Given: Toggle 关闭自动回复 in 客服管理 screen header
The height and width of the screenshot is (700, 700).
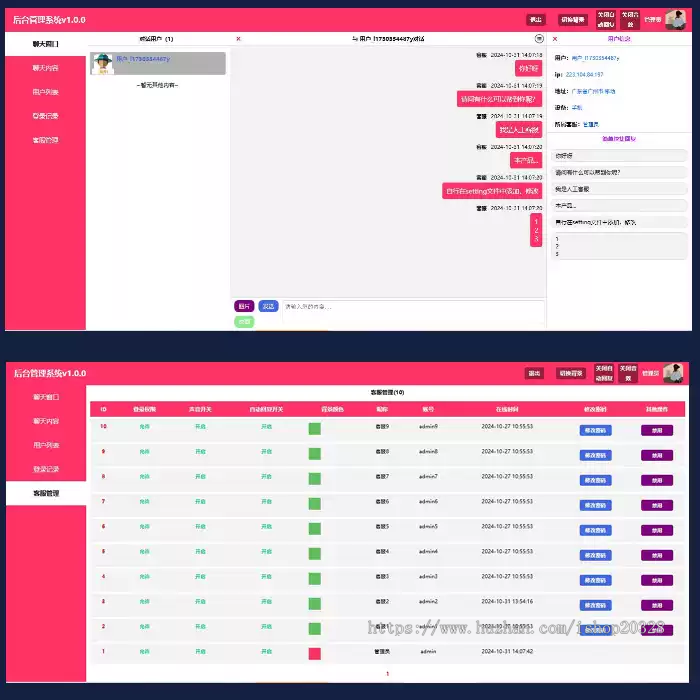Looking at the screenshot, I should point(604,373).
